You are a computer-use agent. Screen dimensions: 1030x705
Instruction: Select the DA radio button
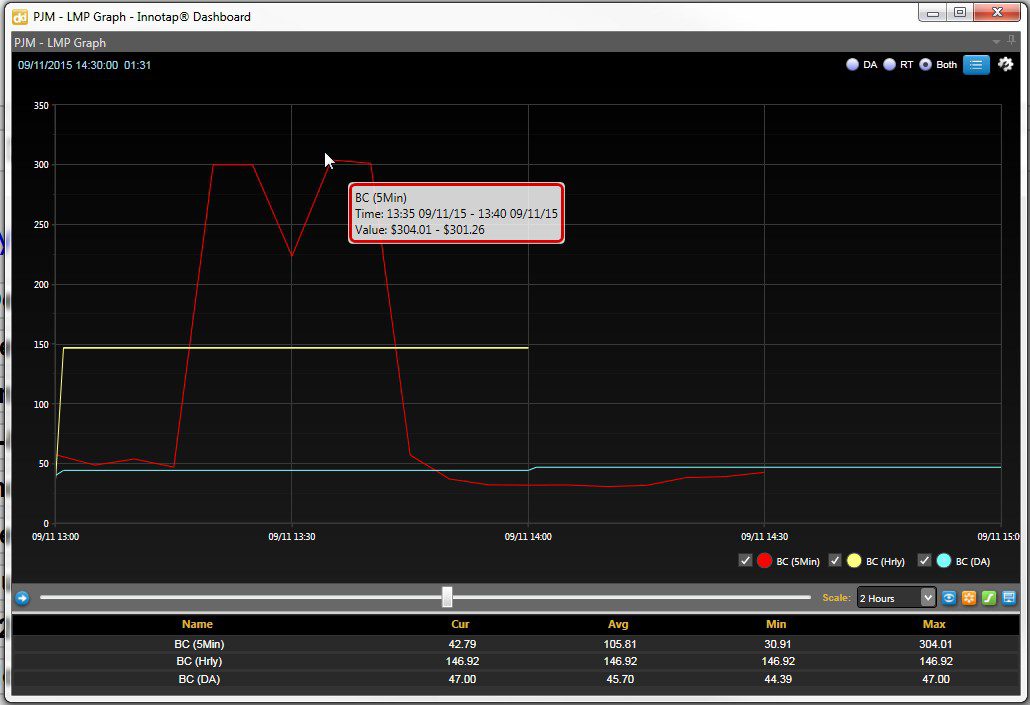click(853, 64)
